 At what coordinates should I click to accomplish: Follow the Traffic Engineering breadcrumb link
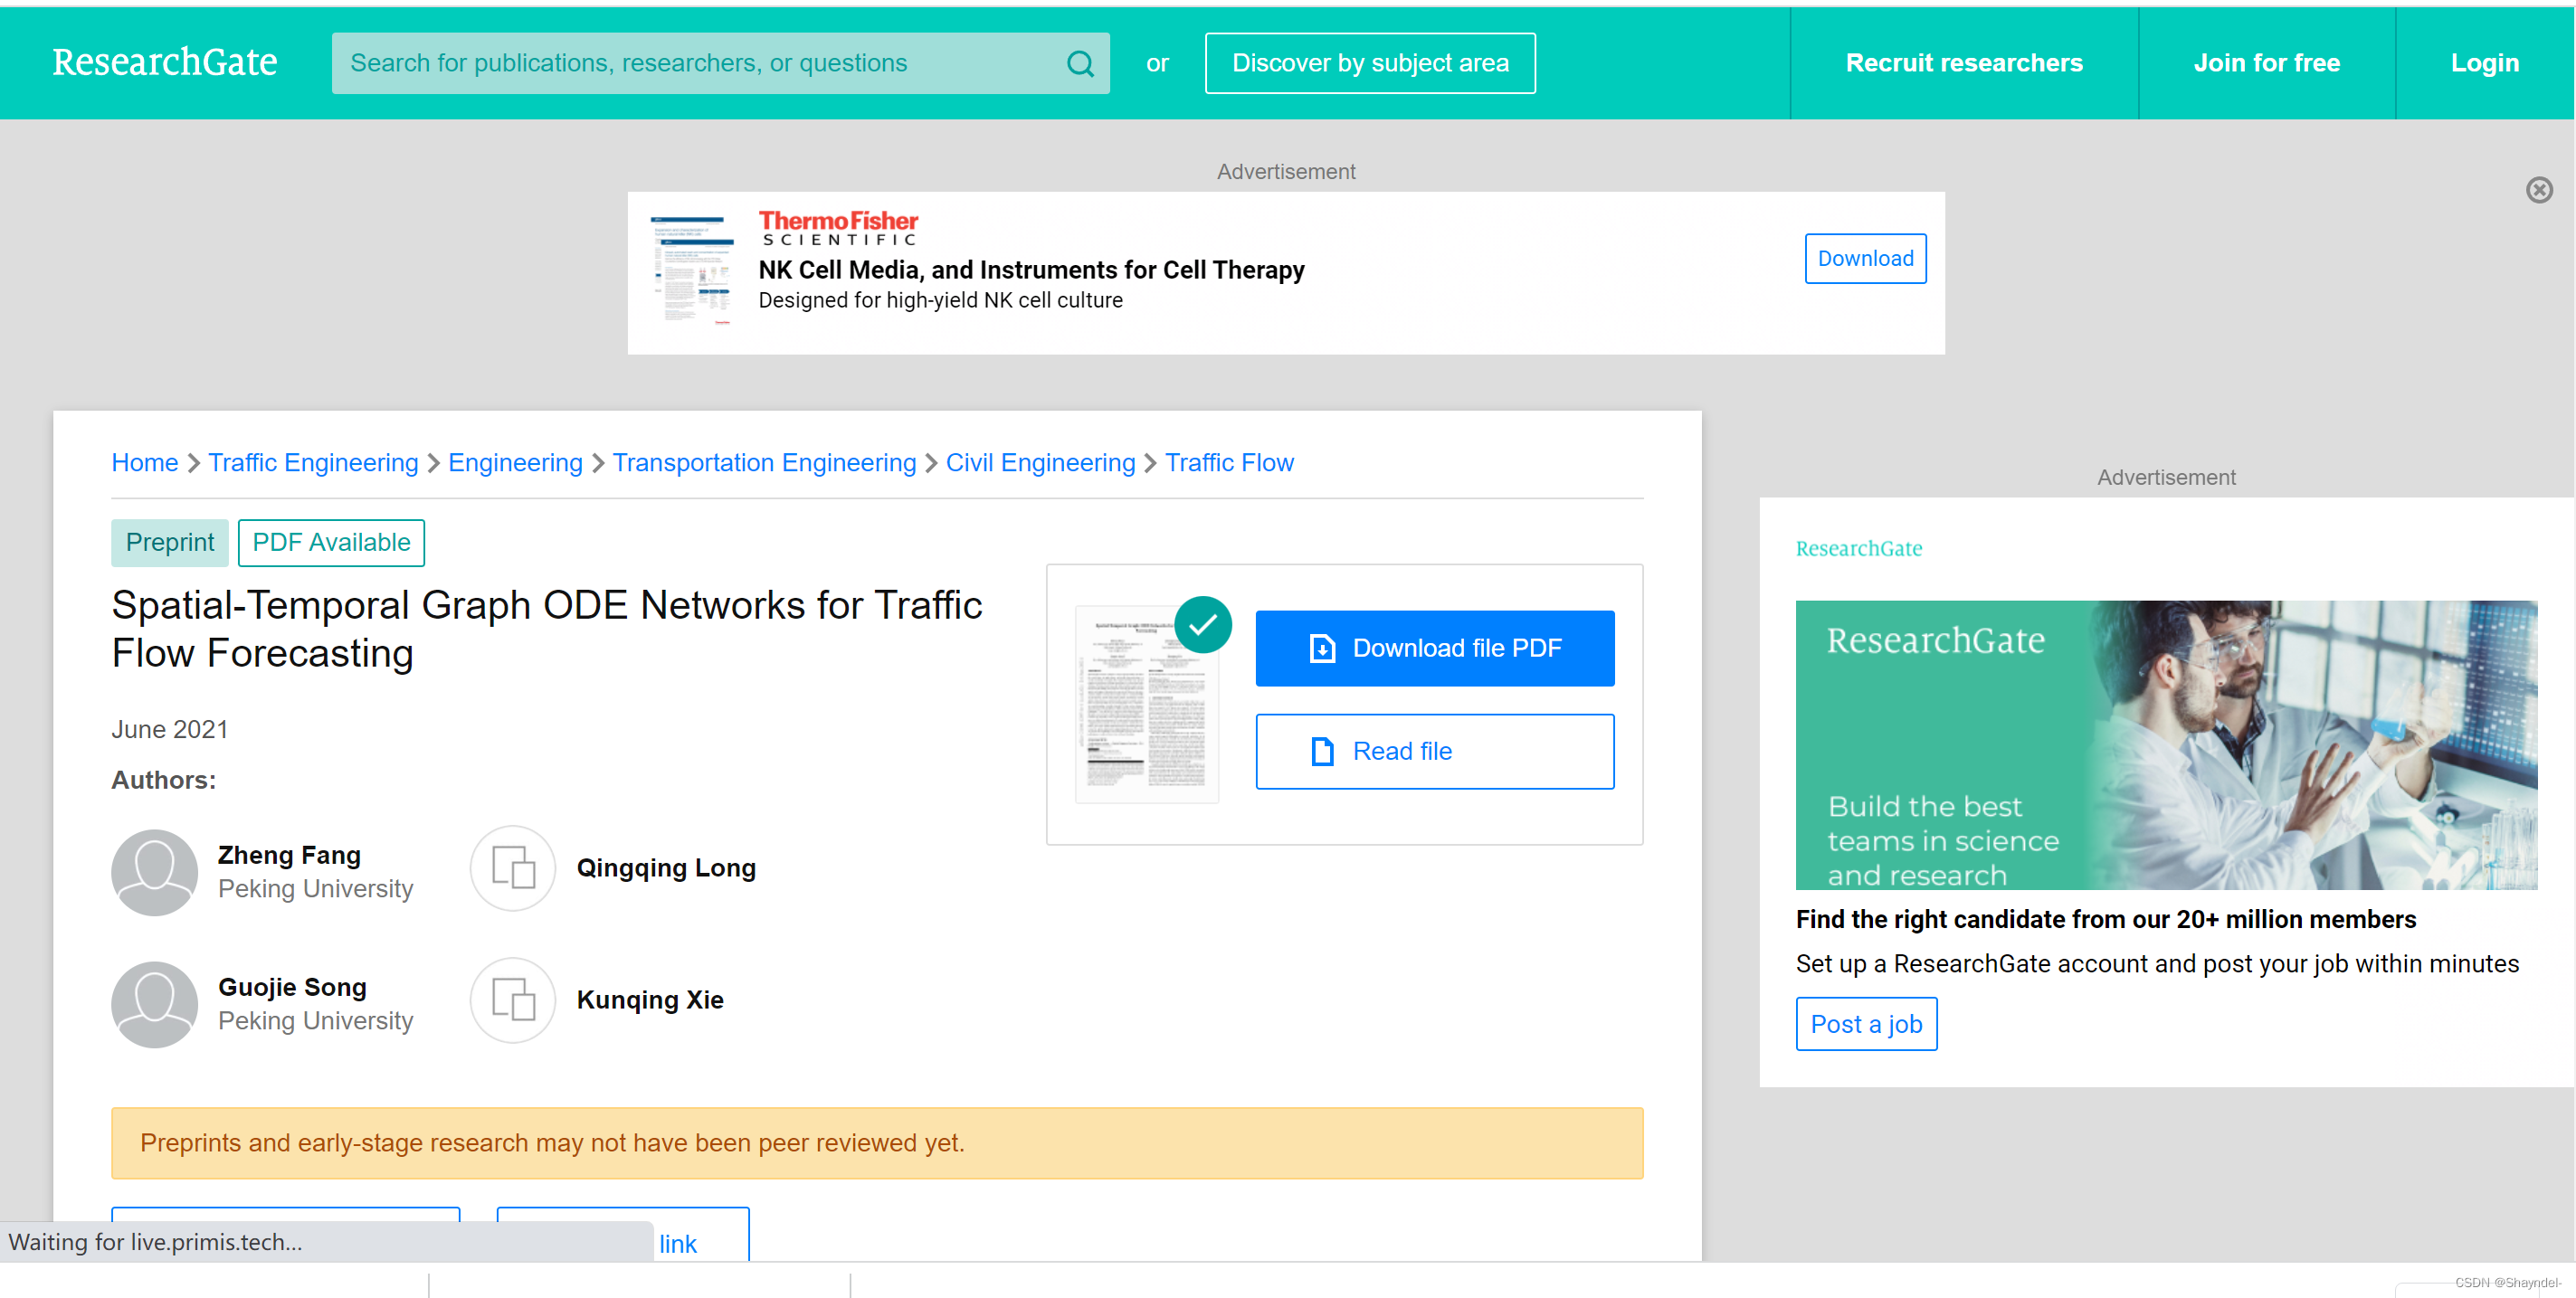click(313, 462)
